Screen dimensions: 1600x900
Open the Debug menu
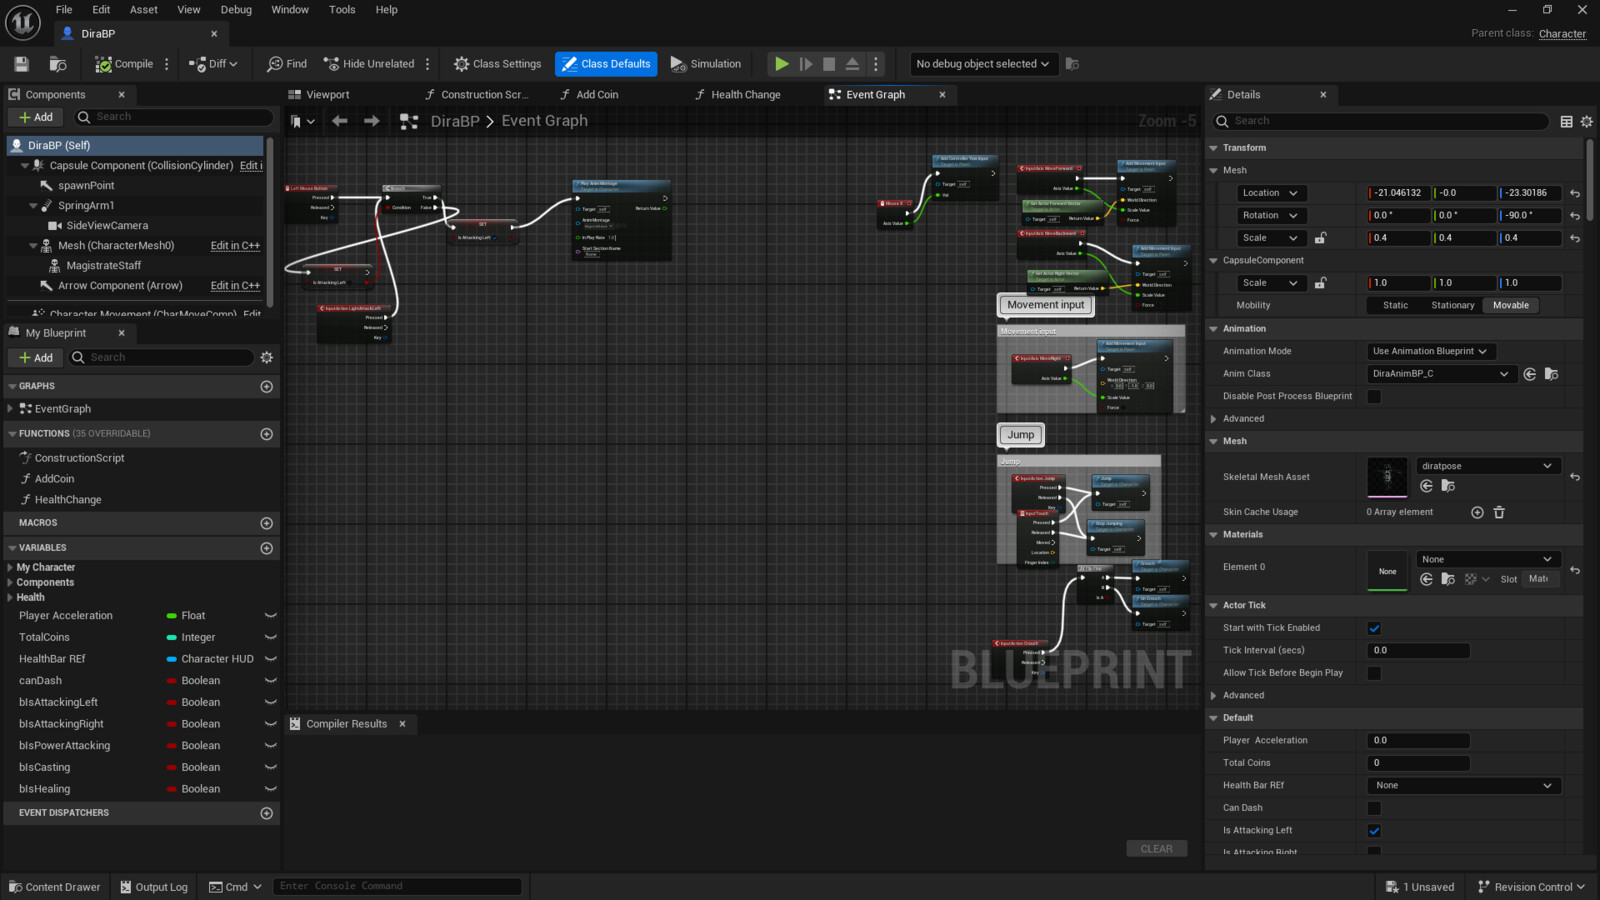pyautogui.click(x=236, y=10)
